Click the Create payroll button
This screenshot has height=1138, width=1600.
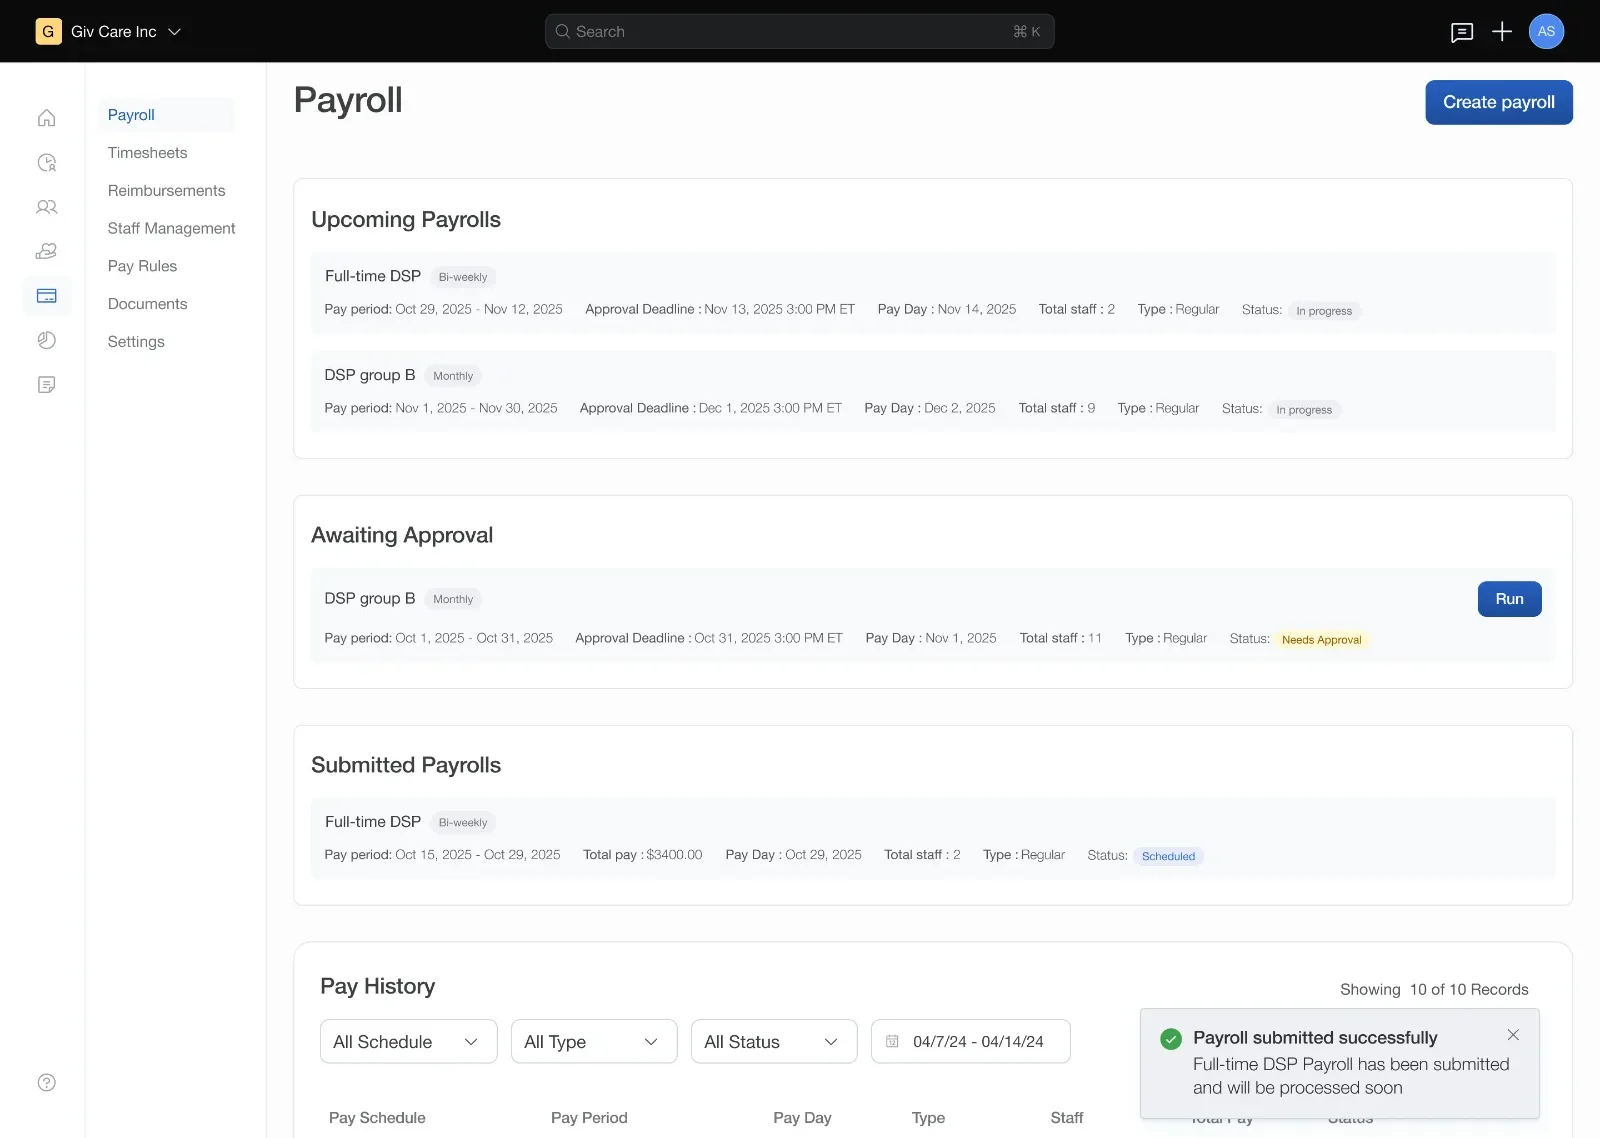(x=1498, y=103)
